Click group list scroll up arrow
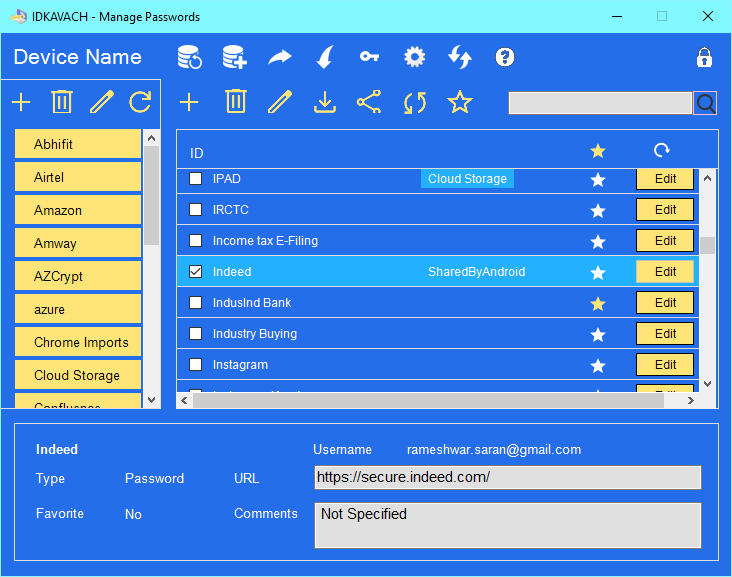 (x=151, y=138)
